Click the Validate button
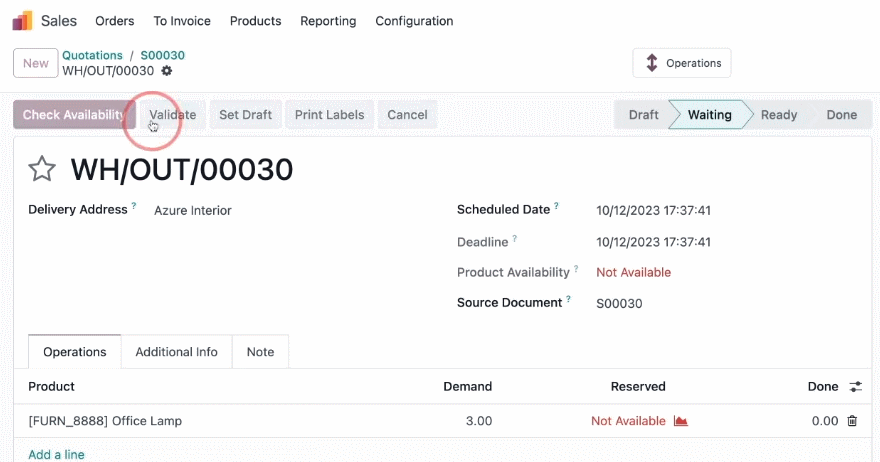 tap(173, 115)
